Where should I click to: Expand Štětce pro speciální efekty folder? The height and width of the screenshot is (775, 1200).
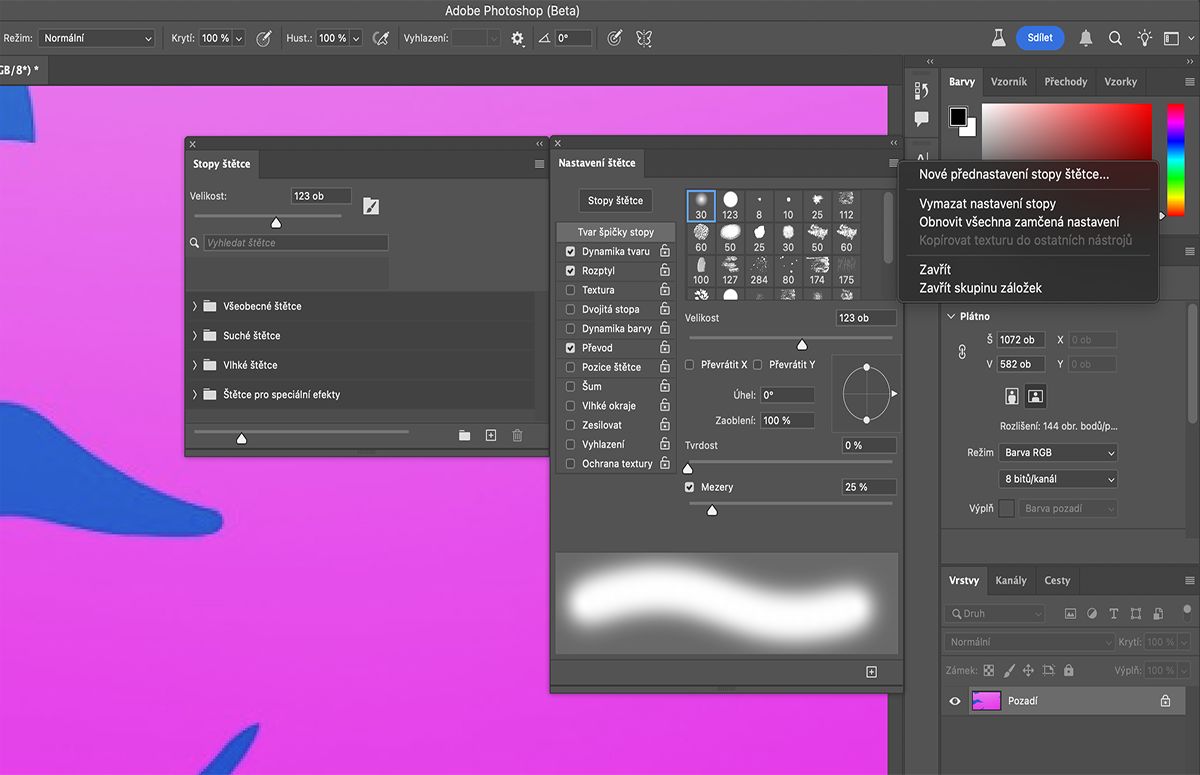click(x=195, y=394)
